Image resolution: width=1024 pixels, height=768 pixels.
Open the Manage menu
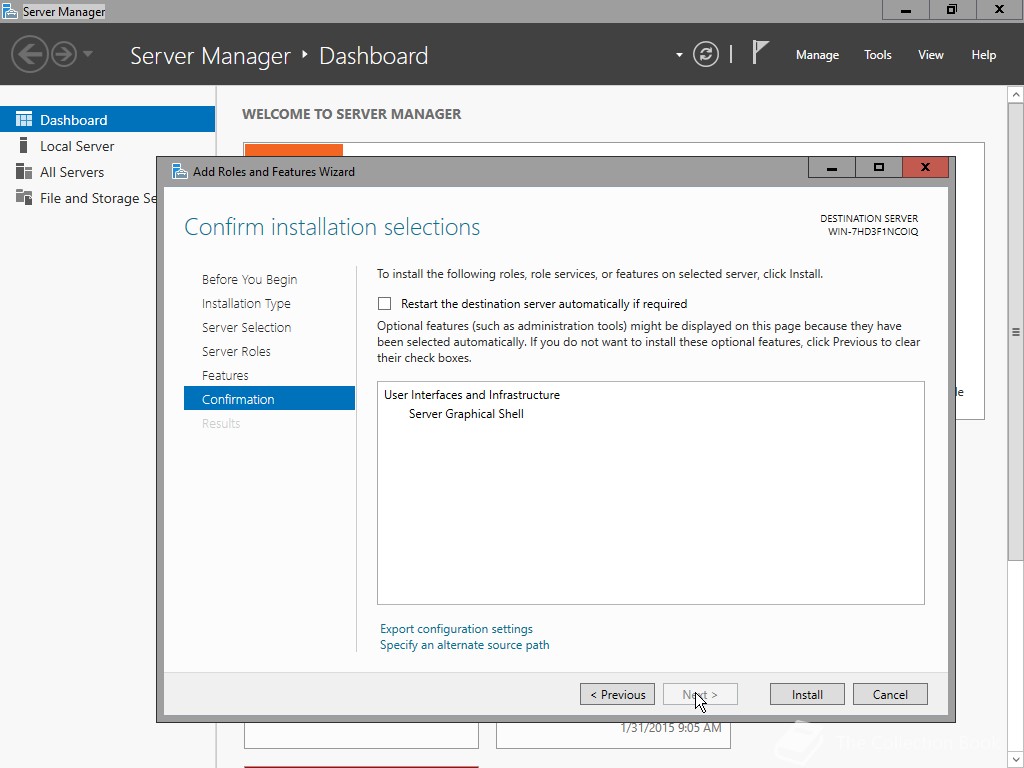817,55
